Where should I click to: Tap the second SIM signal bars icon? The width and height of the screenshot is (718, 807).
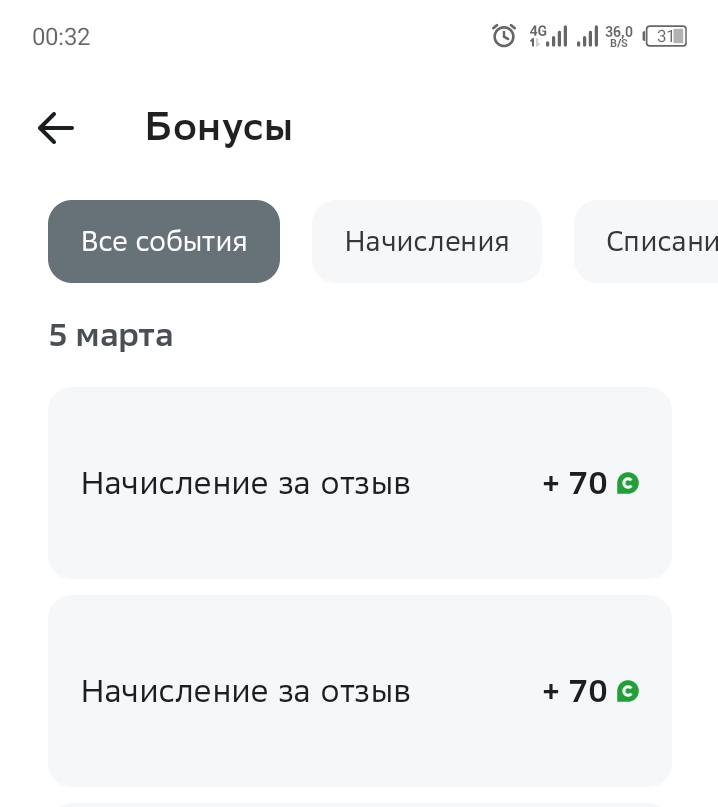click(x=588, y=36)
